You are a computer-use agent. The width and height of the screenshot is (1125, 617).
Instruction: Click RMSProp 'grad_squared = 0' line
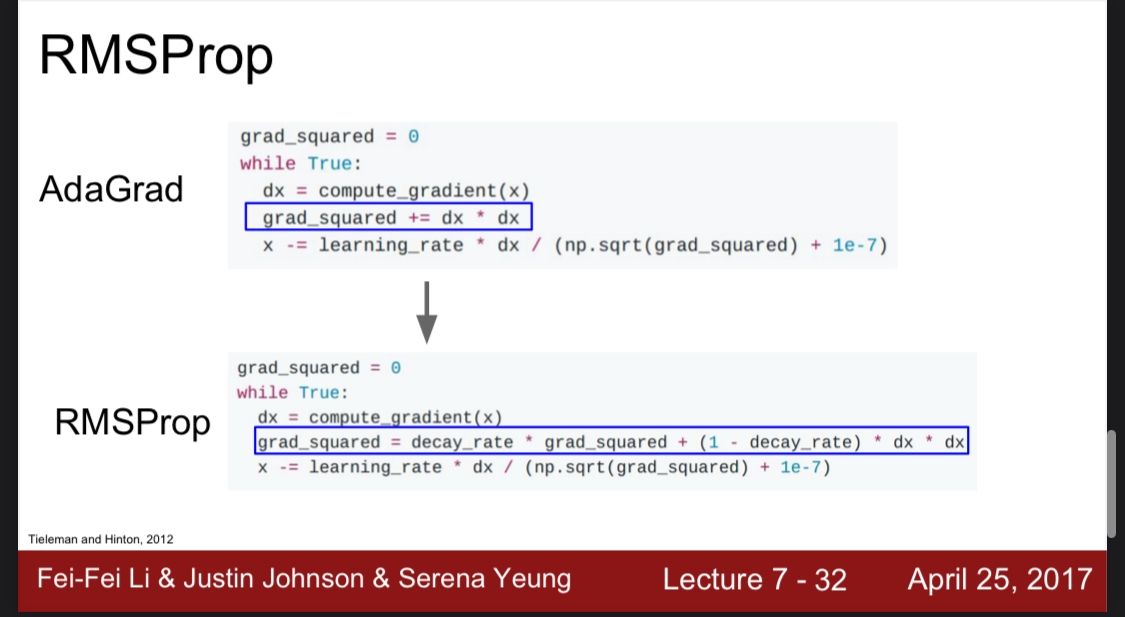point(319,368)
